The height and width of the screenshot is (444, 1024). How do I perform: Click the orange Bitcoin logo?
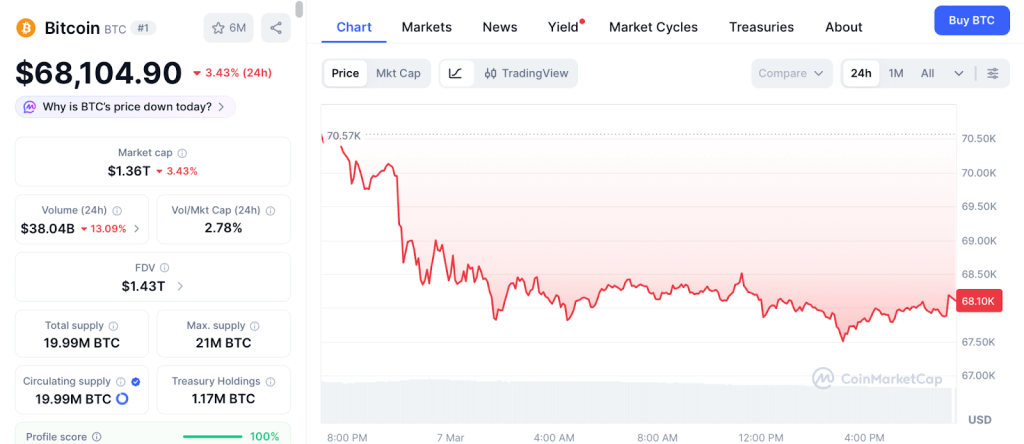click(x=27, y=28)
